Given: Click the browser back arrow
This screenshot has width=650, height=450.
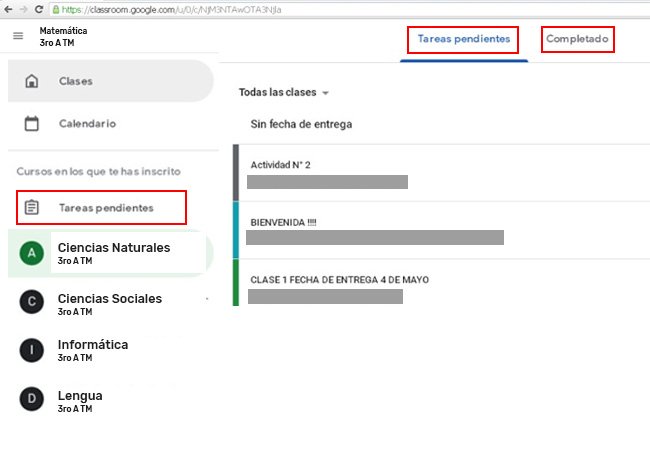Looking at the screenshot, I should [x=10, y=8].
